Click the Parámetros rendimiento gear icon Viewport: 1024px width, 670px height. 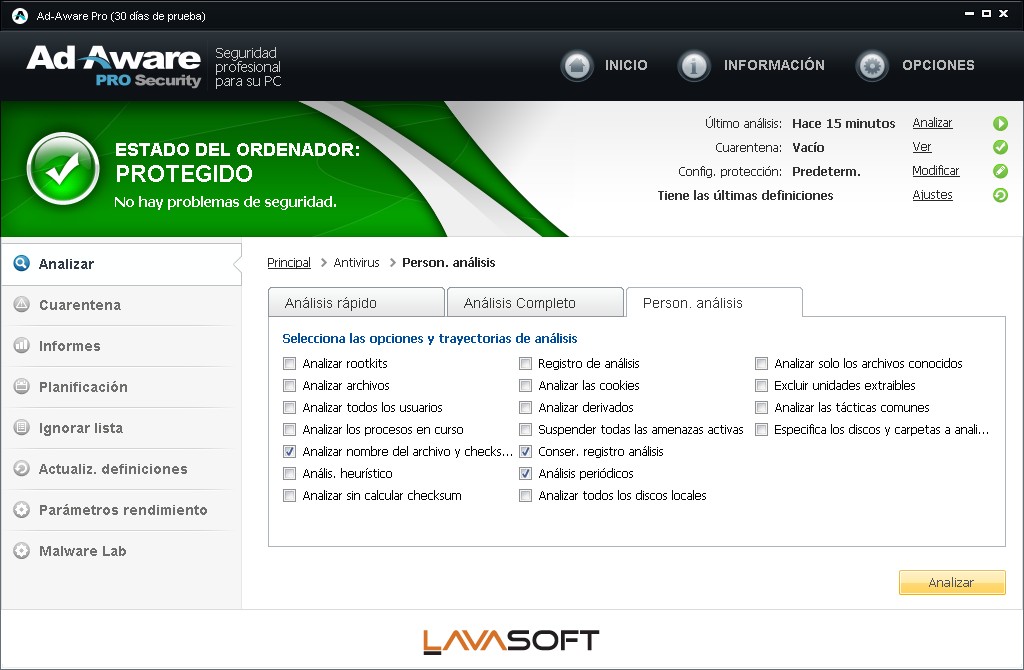click(x=22, y=509)
